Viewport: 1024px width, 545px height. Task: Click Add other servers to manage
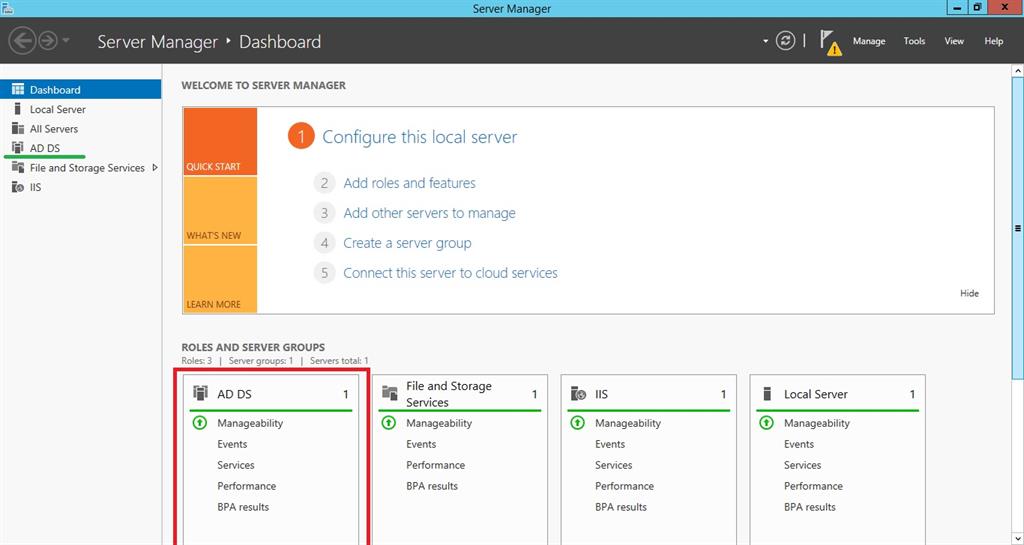pos(429,213)
